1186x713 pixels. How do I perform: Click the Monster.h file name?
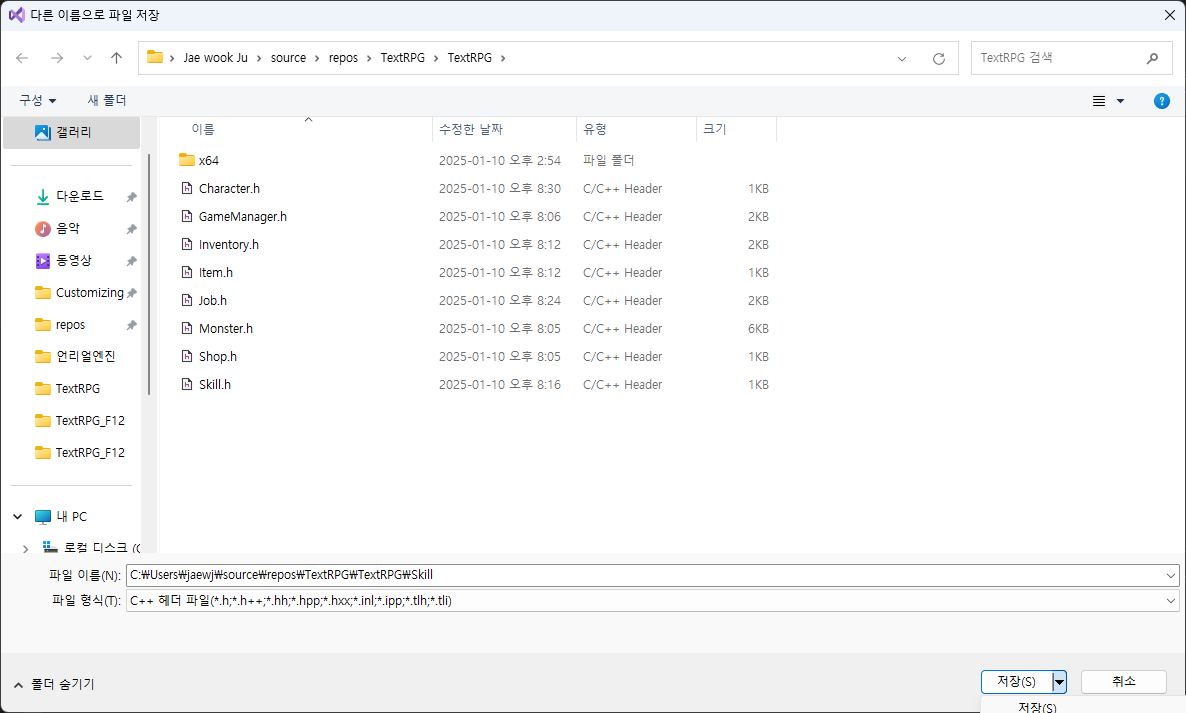click(225, 328)
